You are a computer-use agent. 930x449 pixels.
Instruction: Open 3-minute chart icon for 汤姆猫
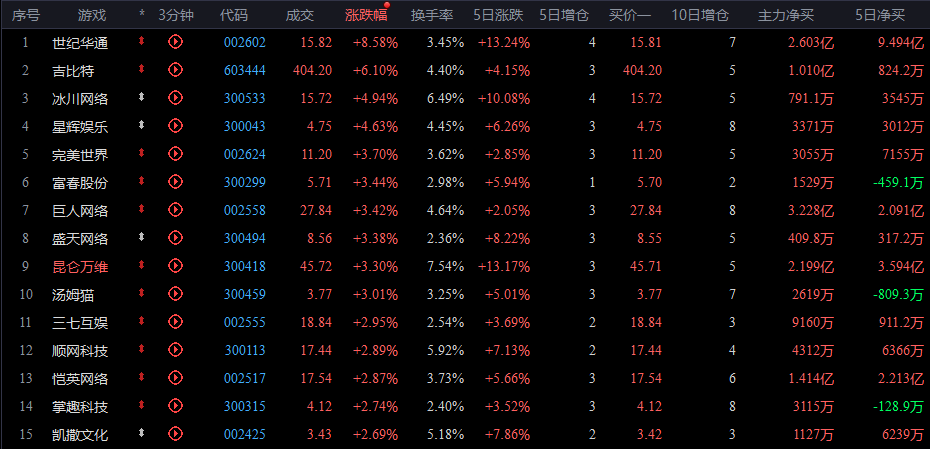pos(175,294)
